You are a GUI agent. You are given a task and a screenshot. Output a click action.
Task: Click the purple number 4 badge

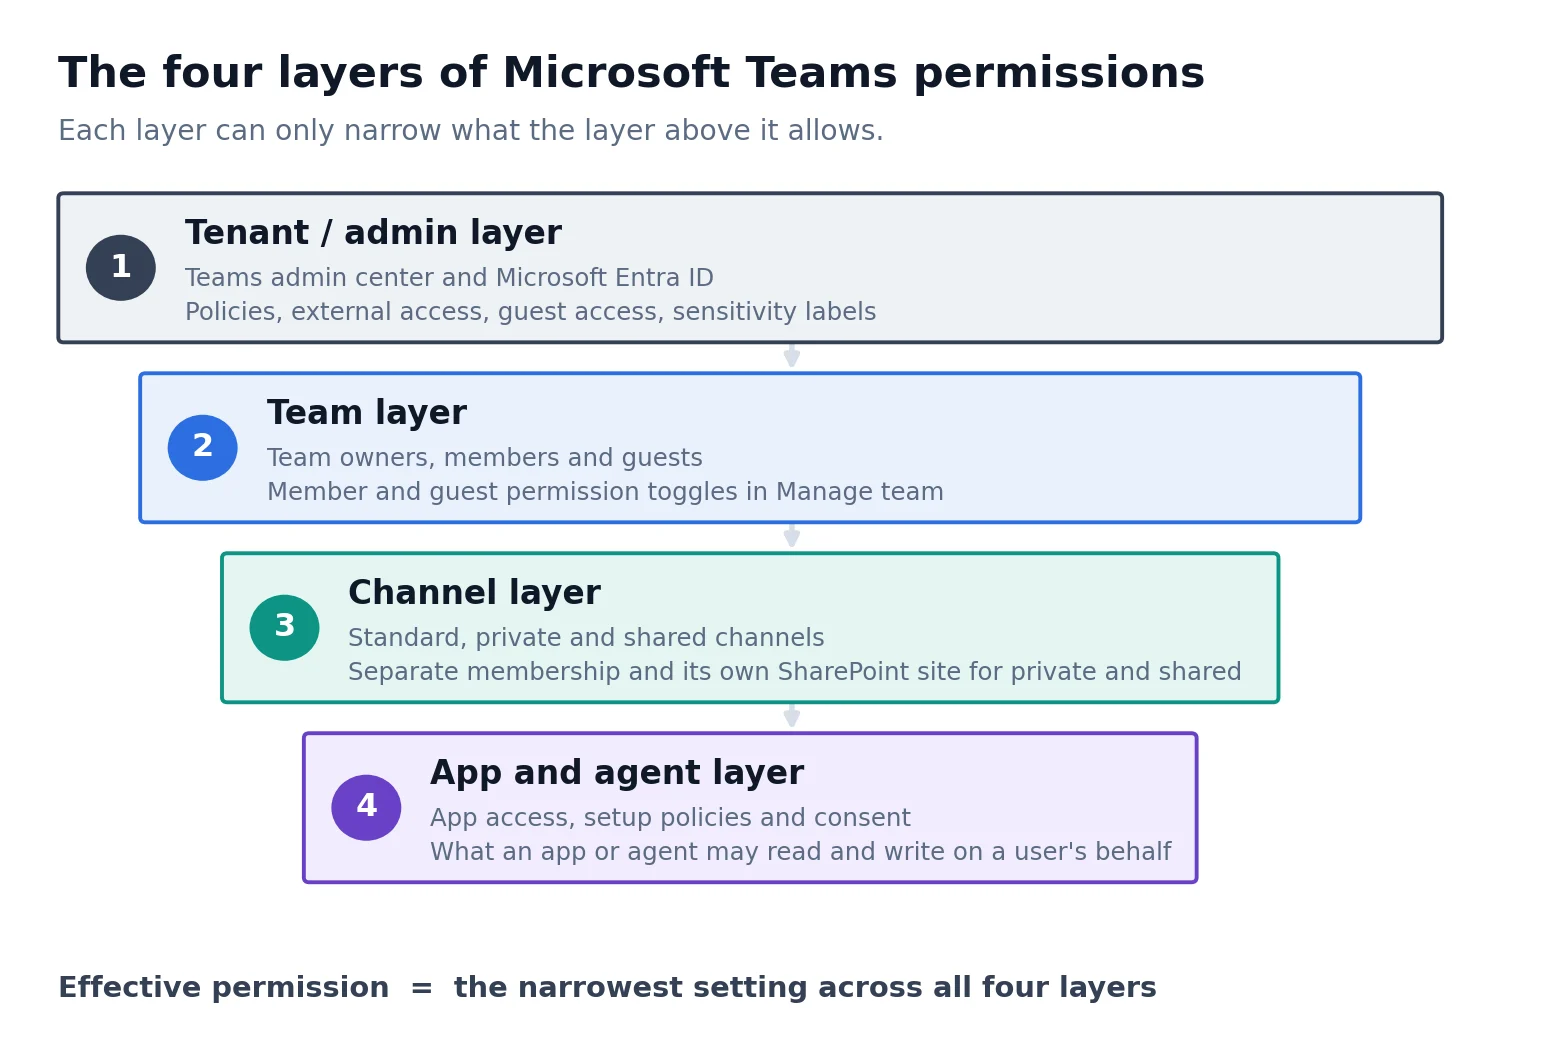(x=366, y=808)
